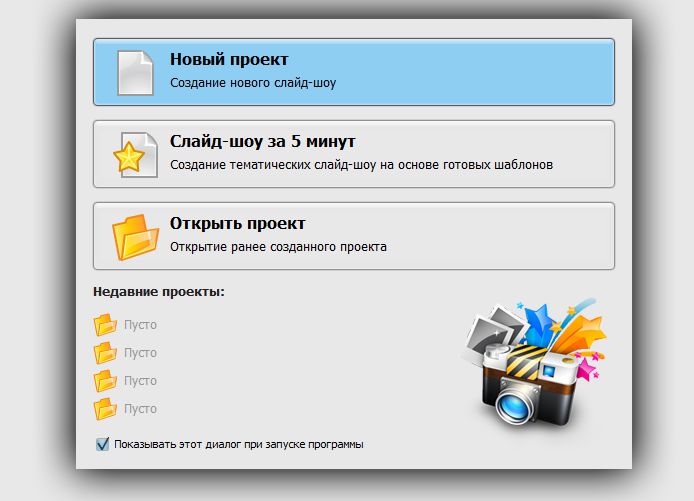Click the 'Открытие ранее созданного проекта' text
This screenshot has height=501, width=694.
278,247
